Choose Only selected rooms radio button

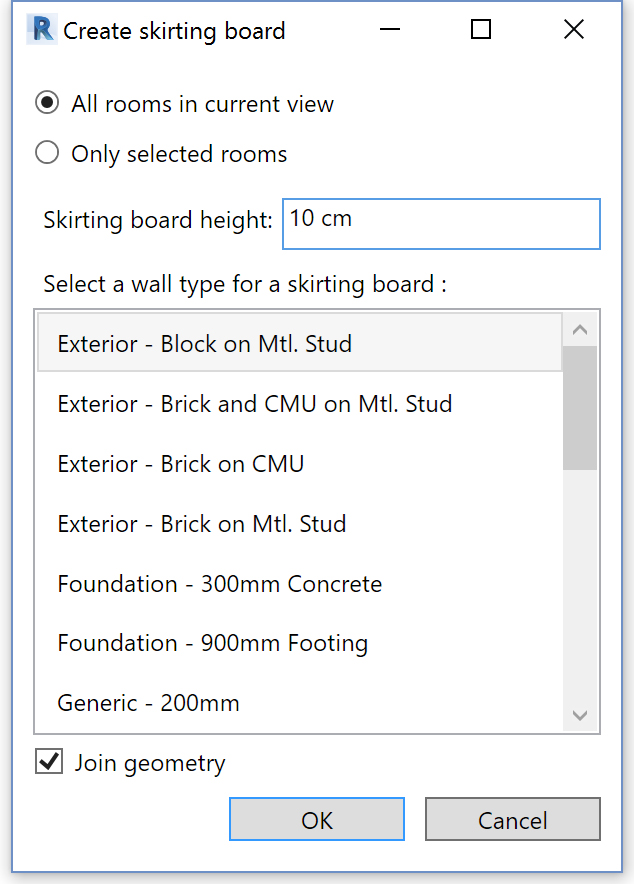(47, 153)
